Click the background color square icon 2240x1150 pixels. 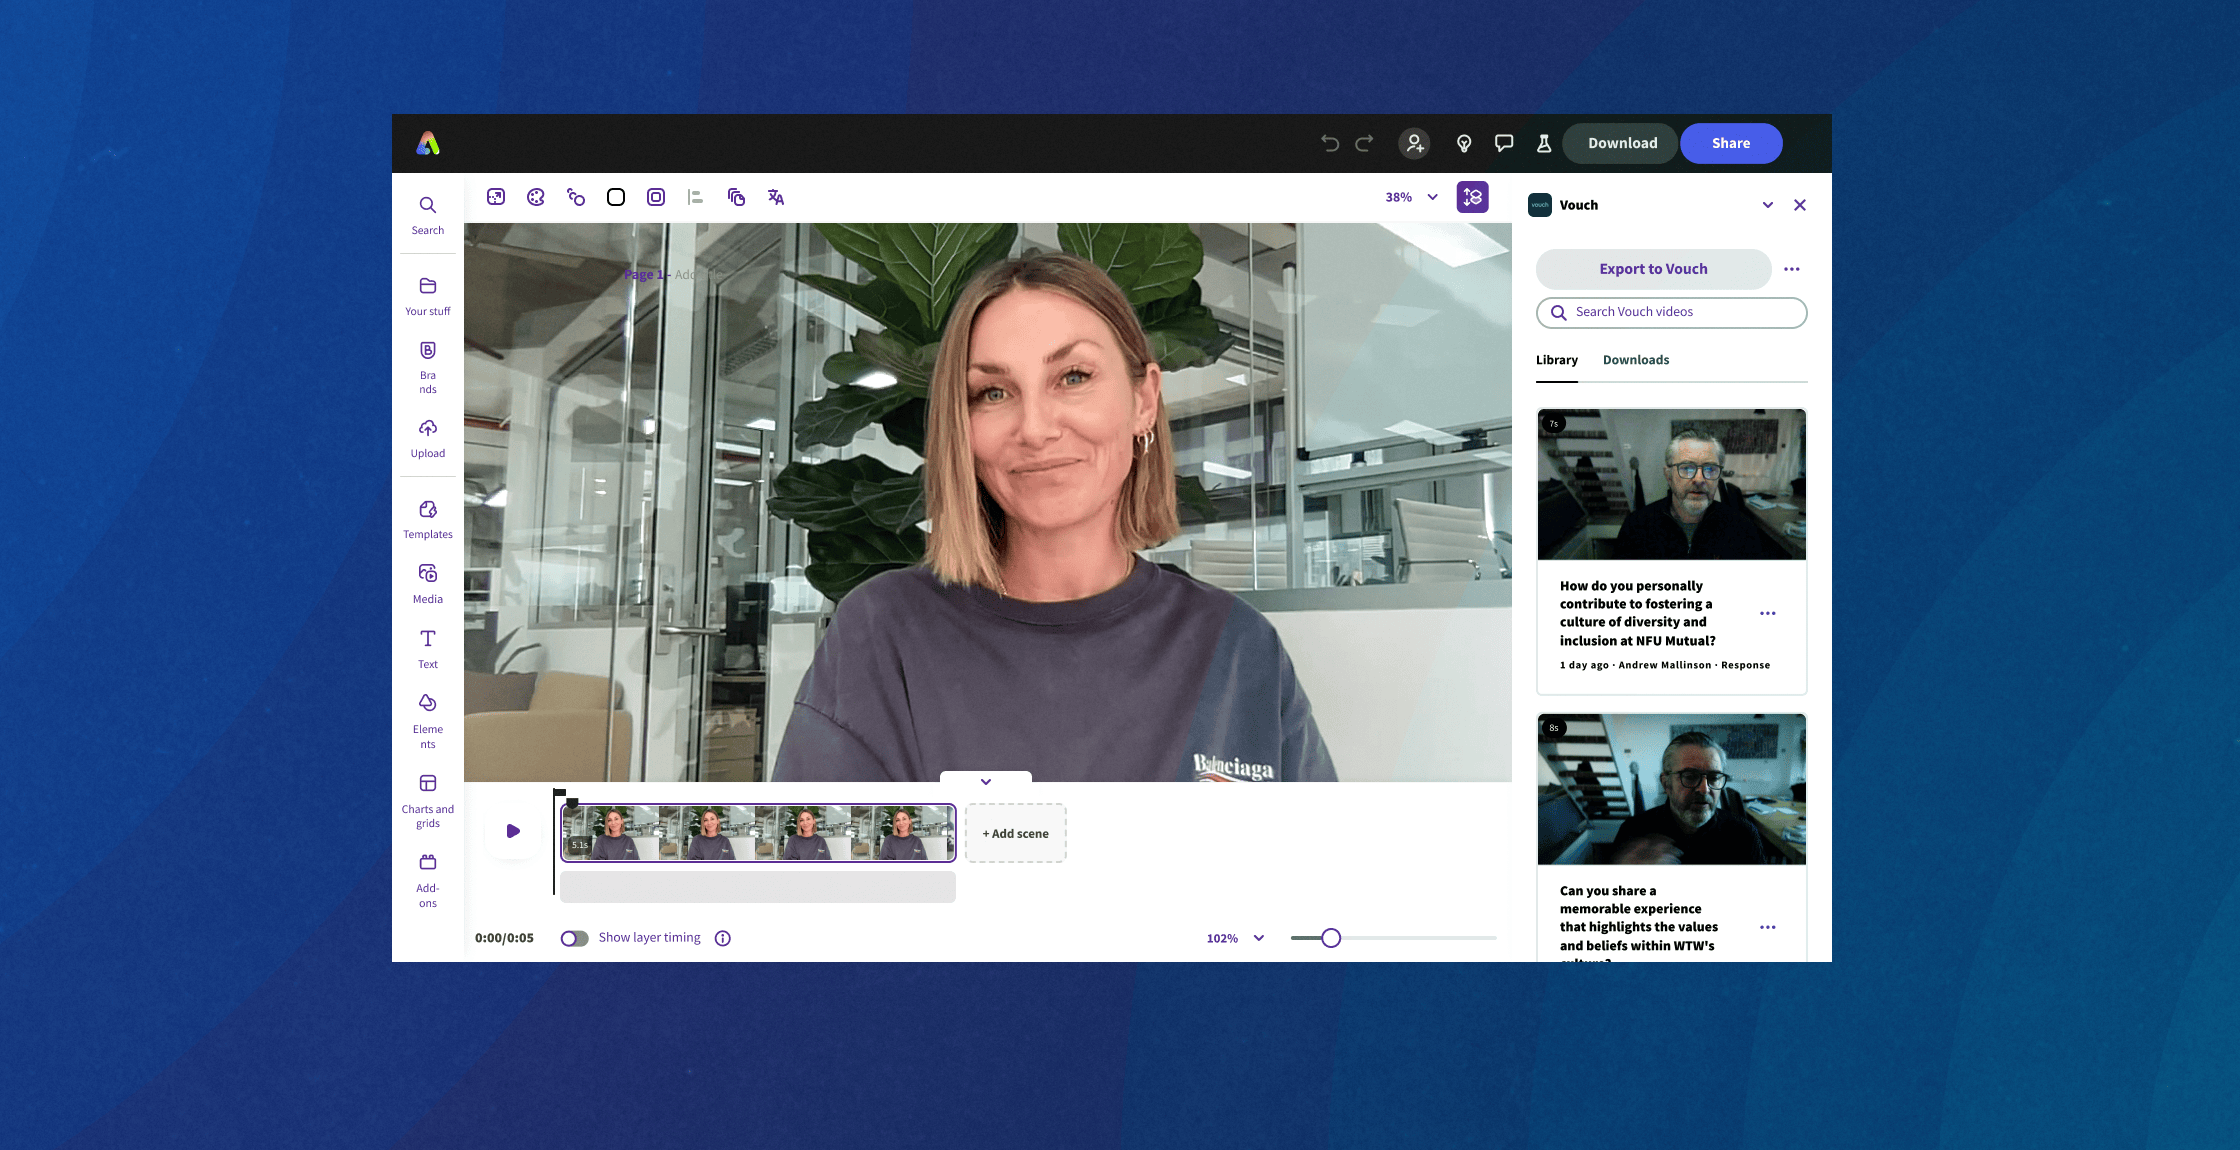click(x=616, y=197)
